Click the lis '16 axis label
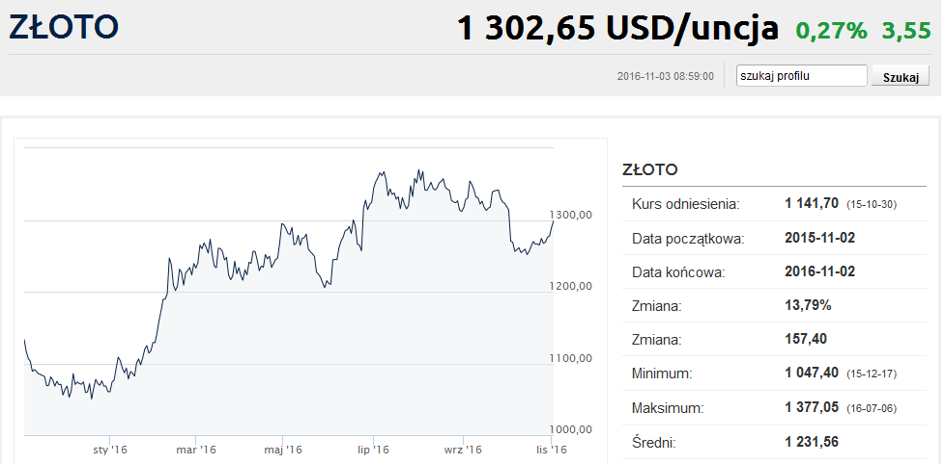Screen dimensions: 945x464 coord(551,450)
